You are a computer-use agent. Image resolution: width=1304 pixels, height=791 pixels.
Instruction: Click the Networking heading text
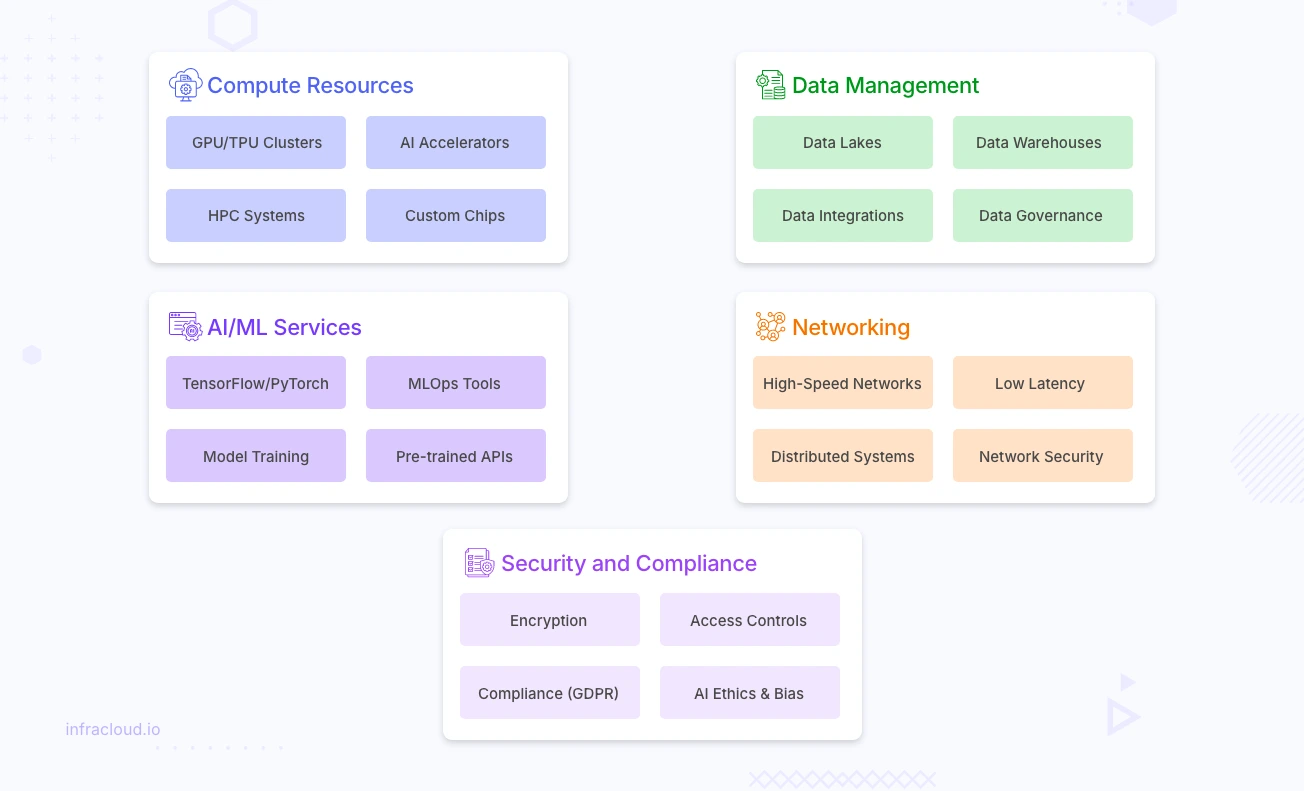pyautogui.click(x=851, y=328)
